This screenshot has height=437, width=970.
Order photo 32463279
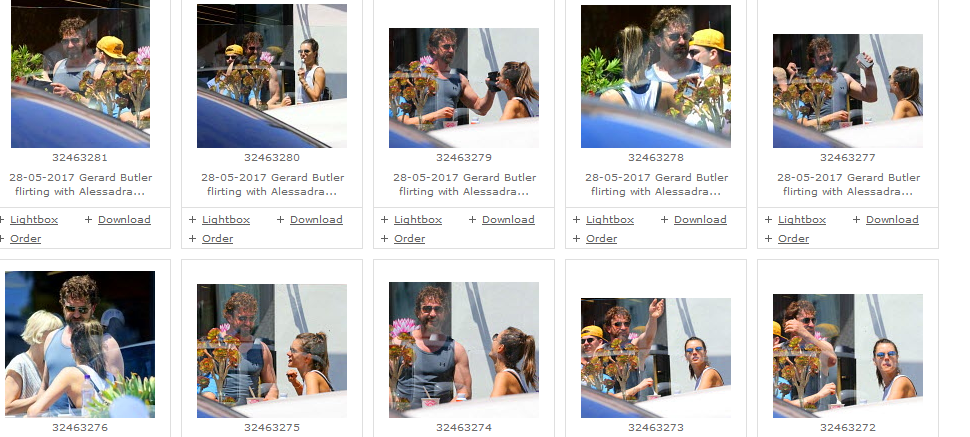(410, 239)
